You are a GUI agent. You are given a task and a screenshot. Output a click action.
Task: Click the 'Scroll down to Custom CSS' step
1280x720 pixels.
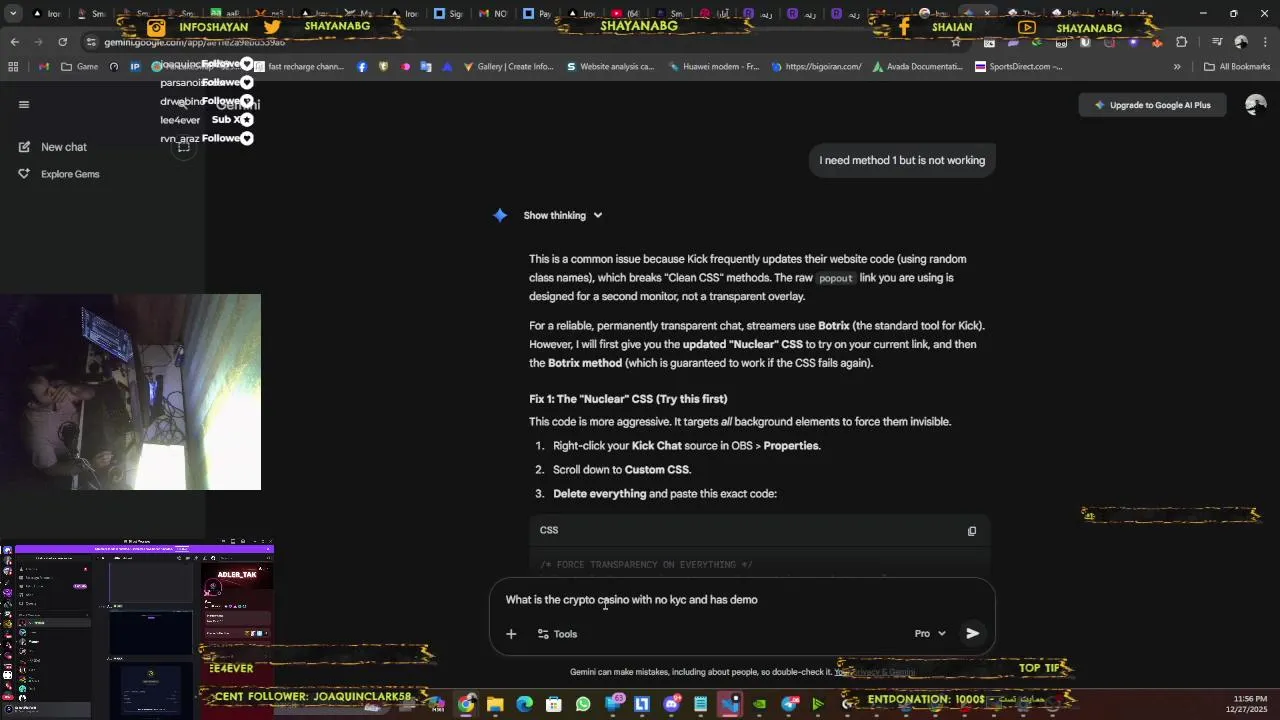tap(622, 470)
